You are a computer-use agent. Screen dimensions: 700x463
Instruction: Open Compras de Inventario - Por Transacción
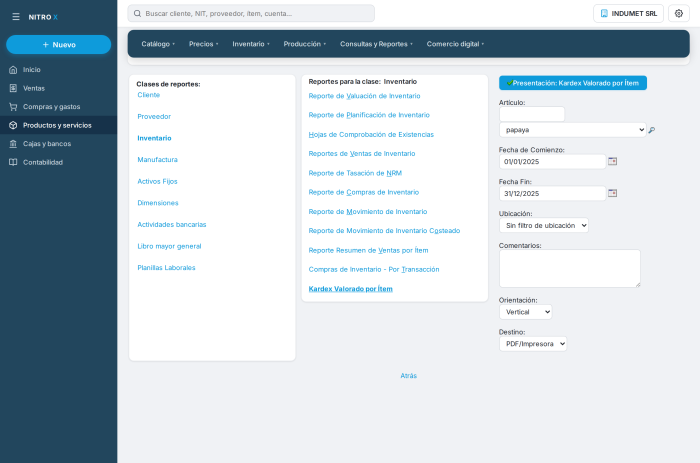[x=374, y=269]
